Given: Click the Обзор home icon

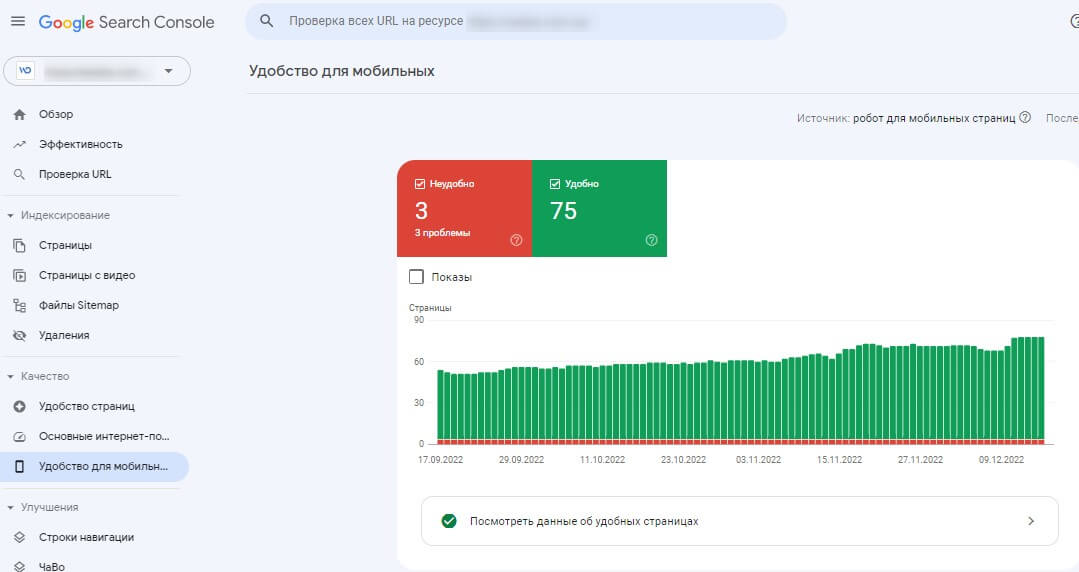Looking at the screenshot, I should 19,114.
